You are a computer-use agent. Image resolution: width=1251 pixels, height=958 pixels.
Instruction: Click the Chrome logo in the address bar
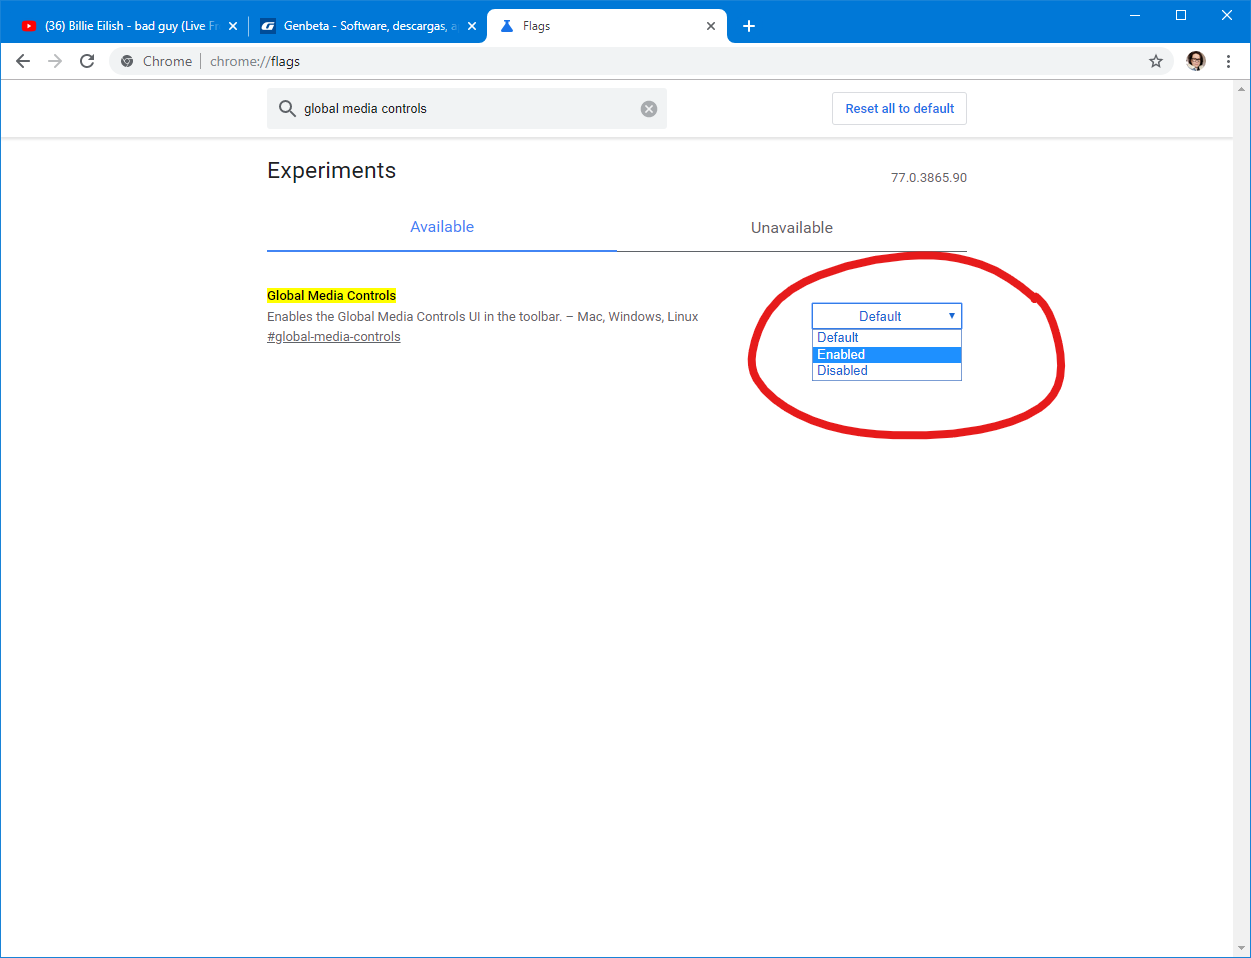[126, 61]
